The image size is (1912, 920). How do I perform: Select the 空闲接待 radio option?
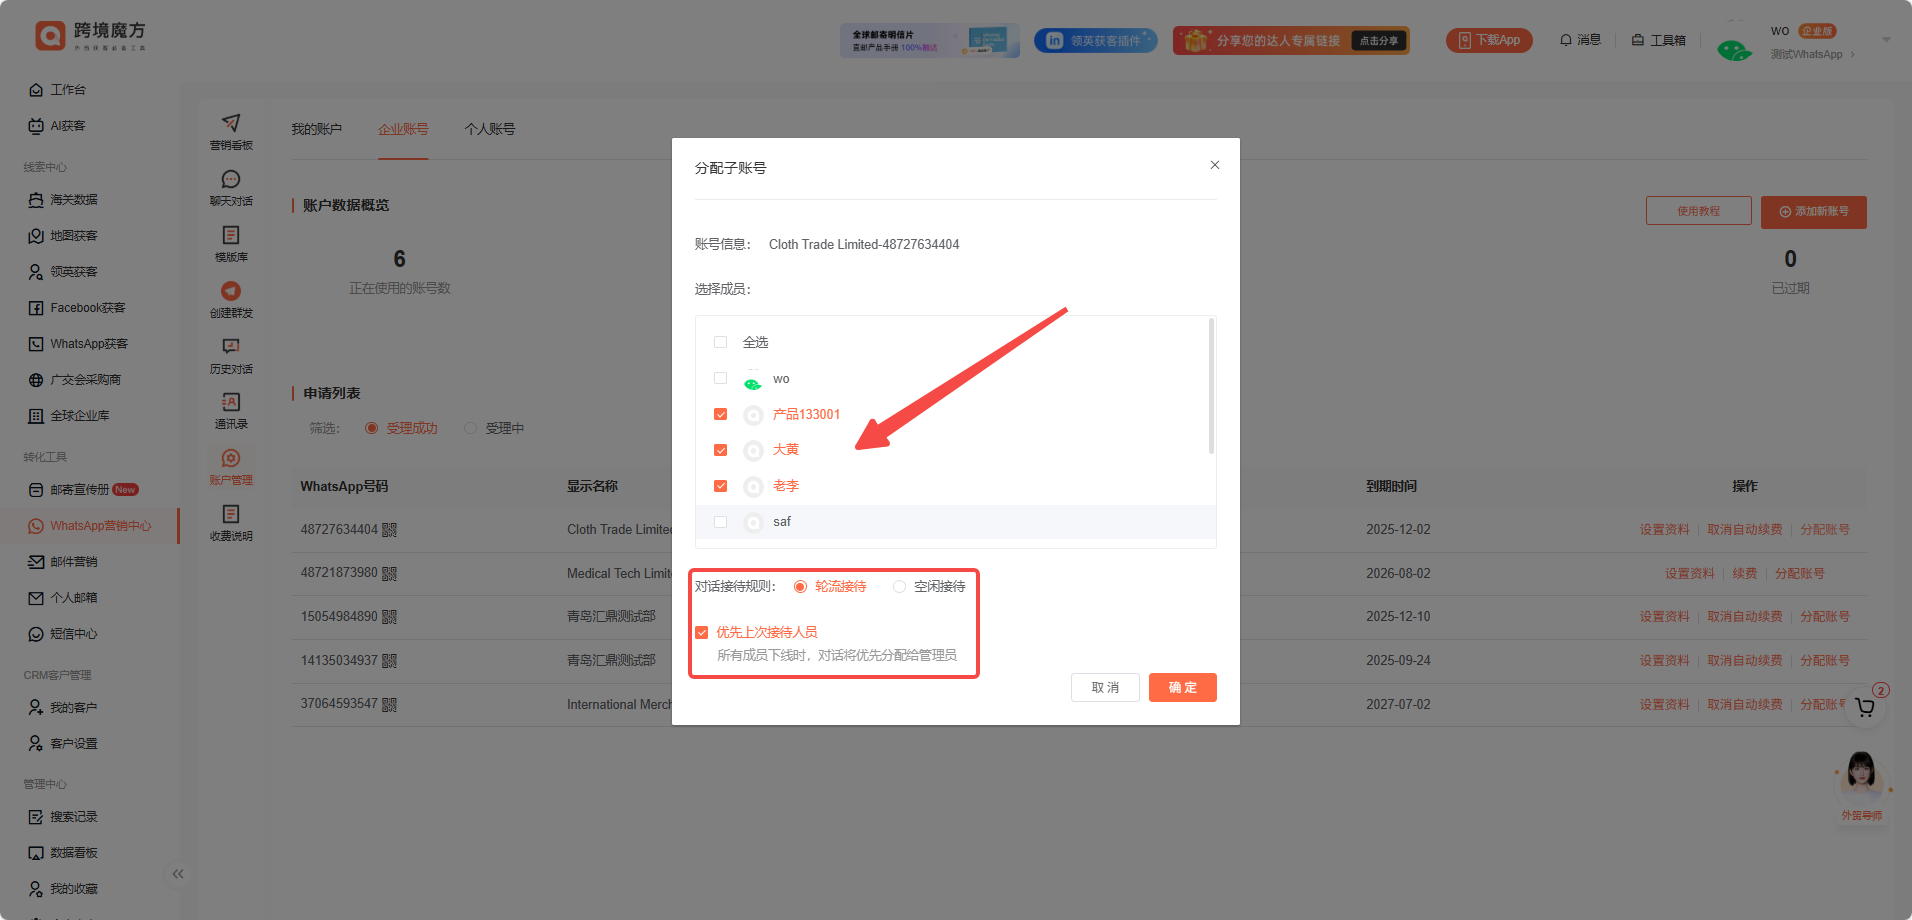(900, 587)
